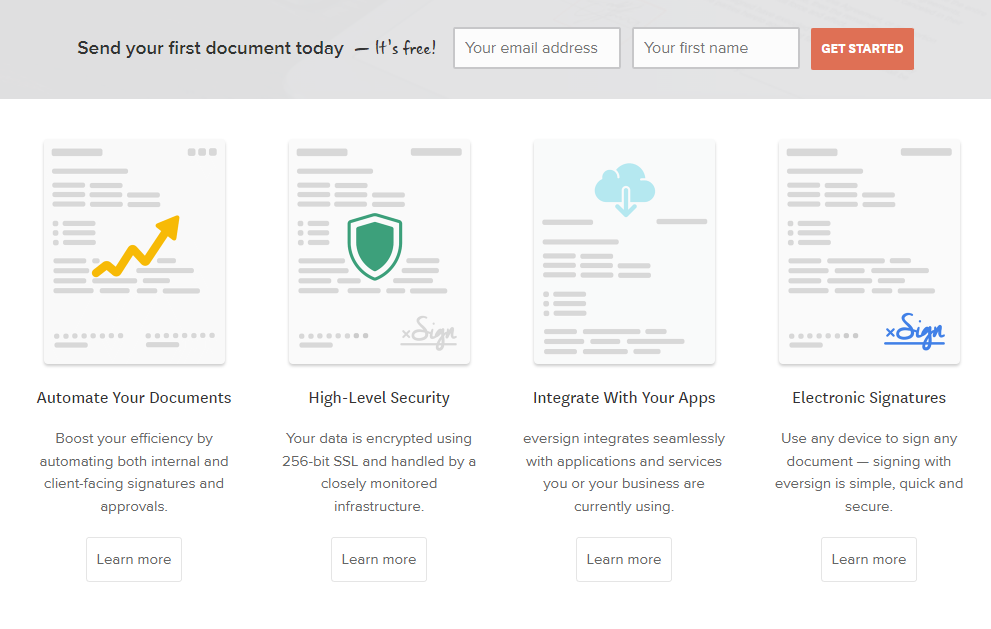Click the 'Automate Your Documents' heading

(x=134, y=398)
